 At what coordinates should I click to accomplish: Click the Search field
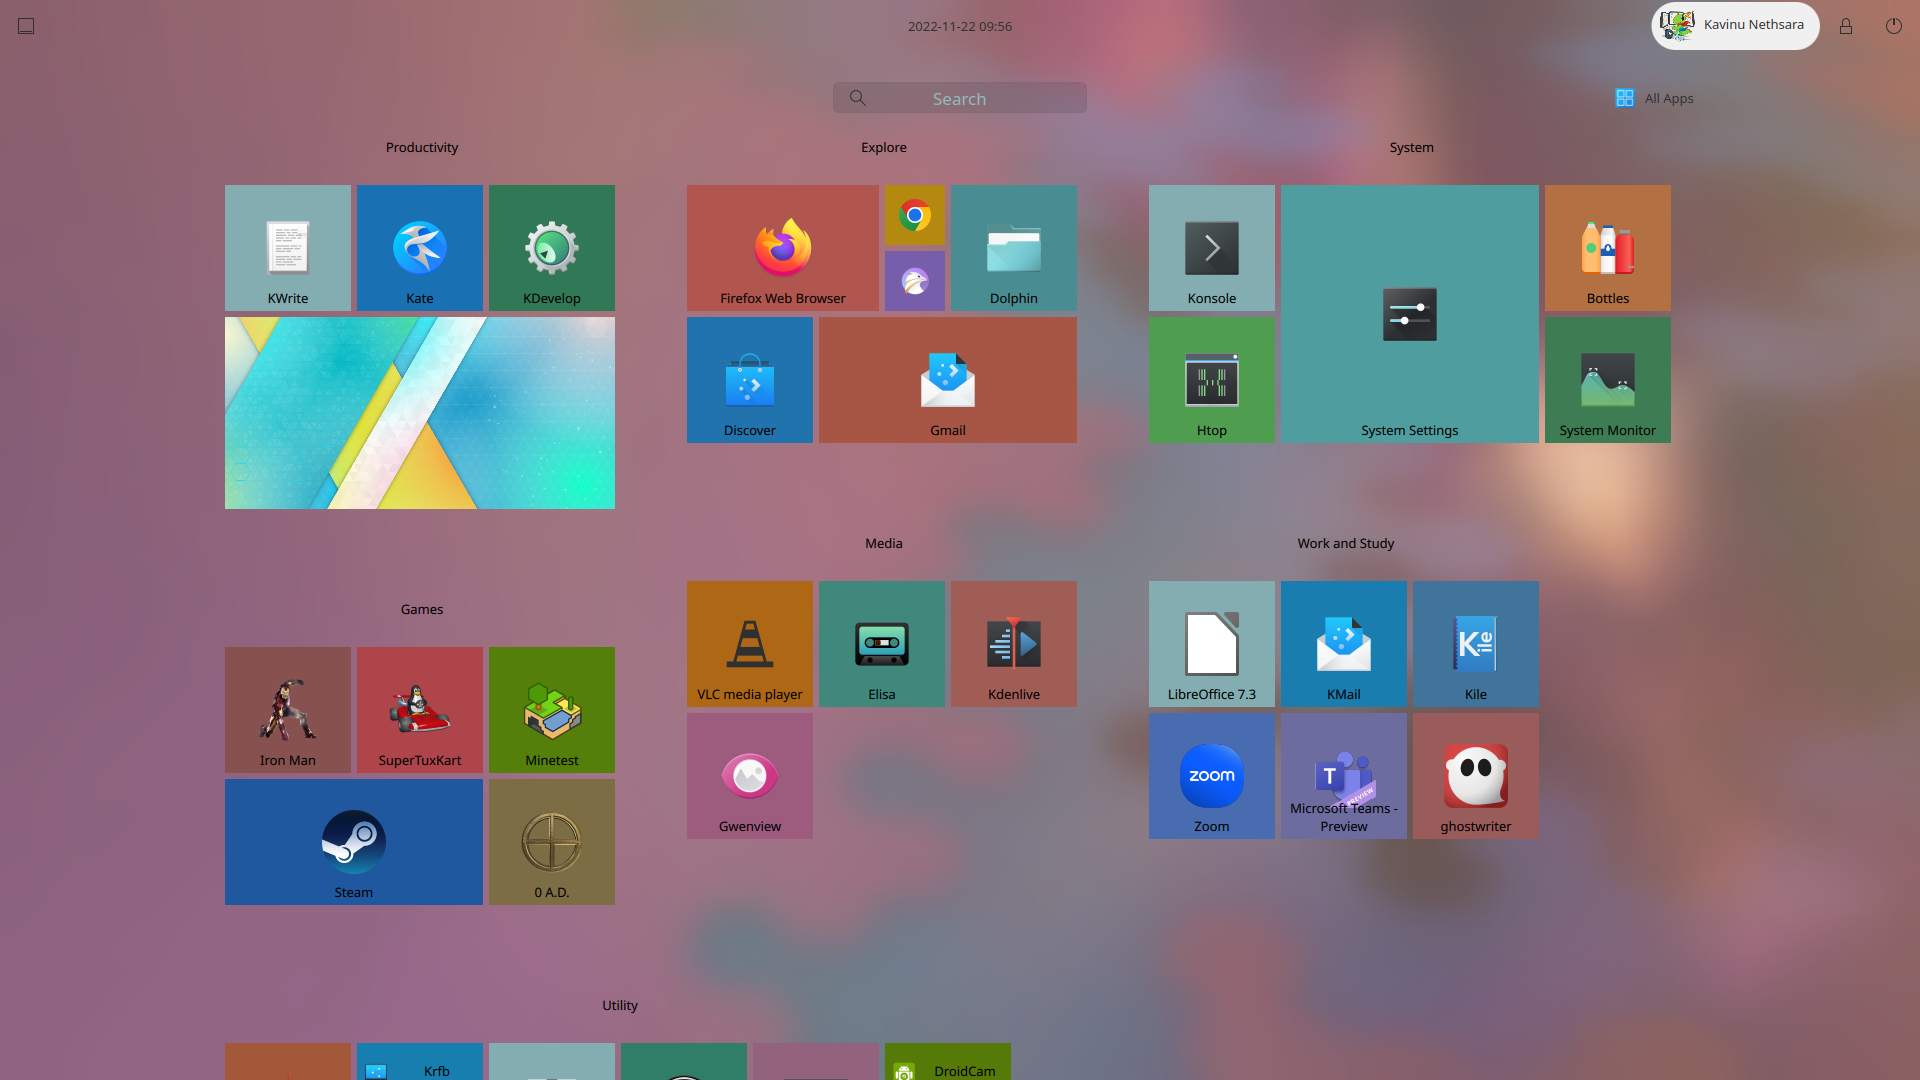pos(960,98)
